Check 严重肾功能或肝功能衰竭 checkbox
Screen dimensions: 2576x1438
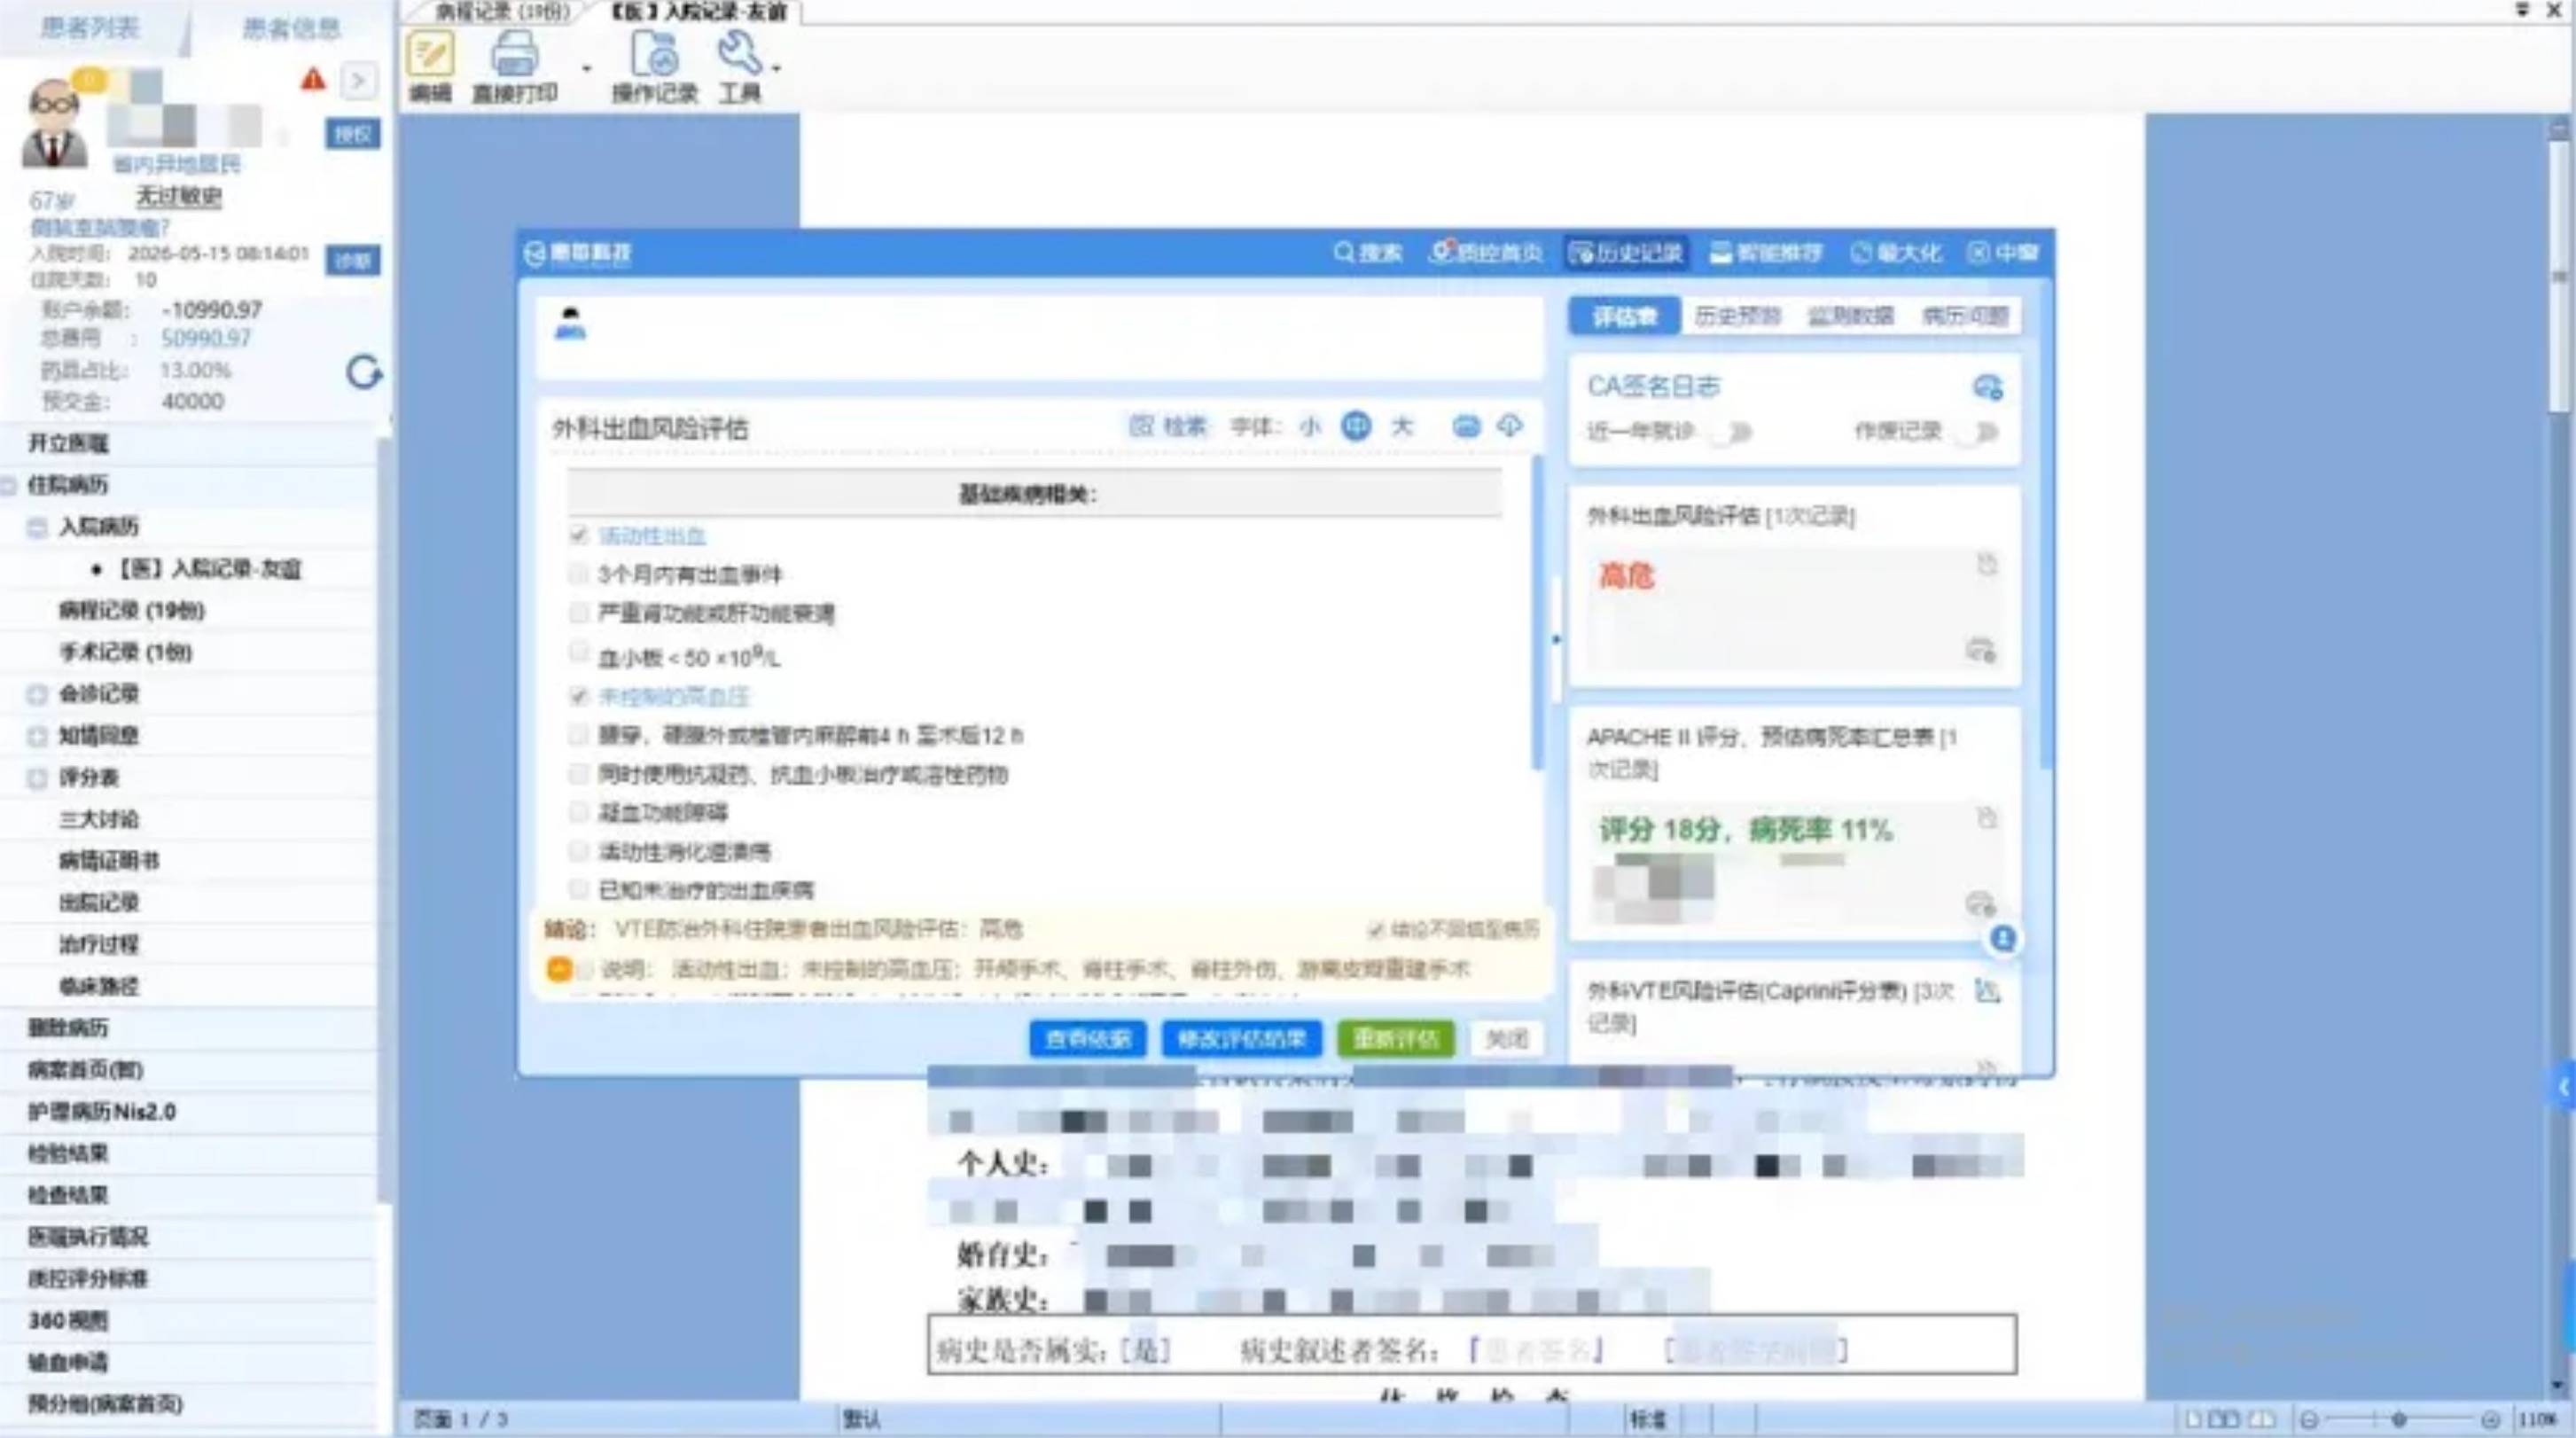[578, 613]
